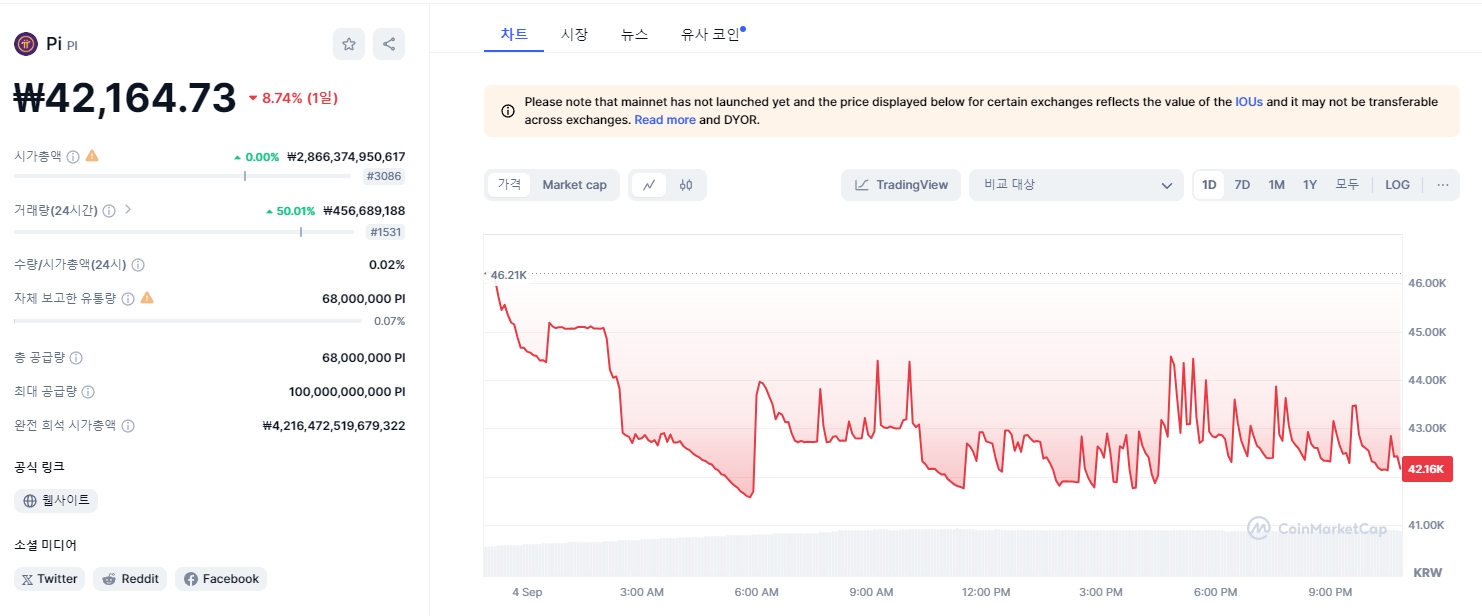The width and height of the screenshot is (1482, 616).
Task: Click 4 Sep date axis label
Action: tap(527, 593)
